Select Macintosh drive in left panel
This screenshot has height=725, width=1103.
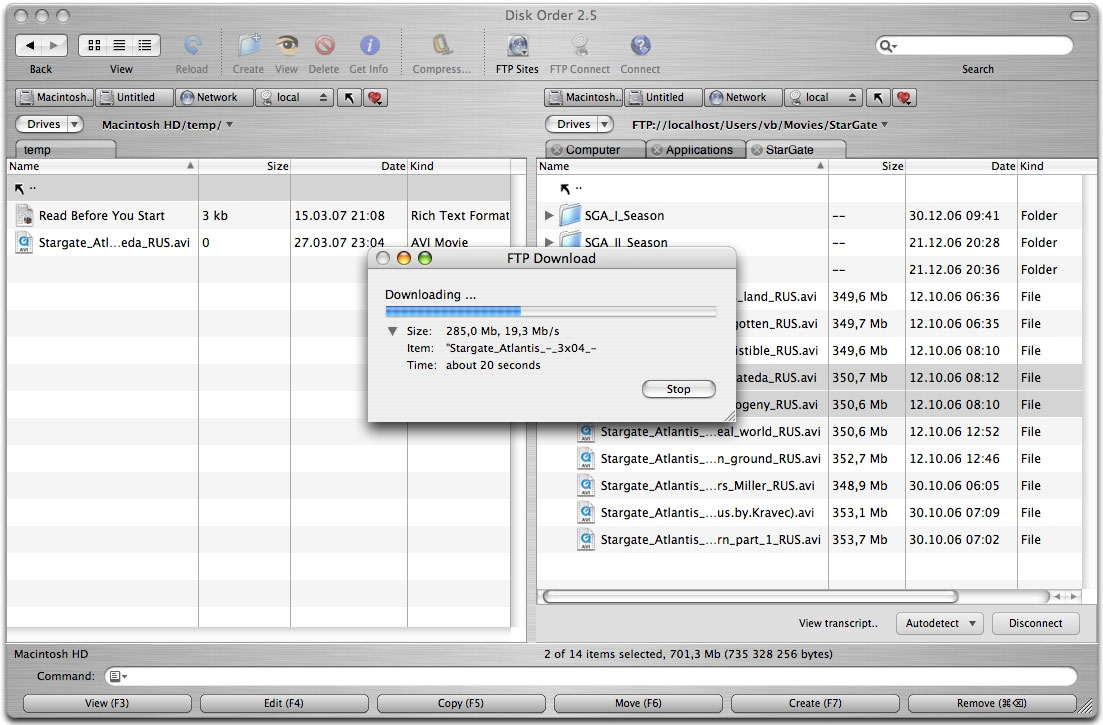click(x=55, y=98)
